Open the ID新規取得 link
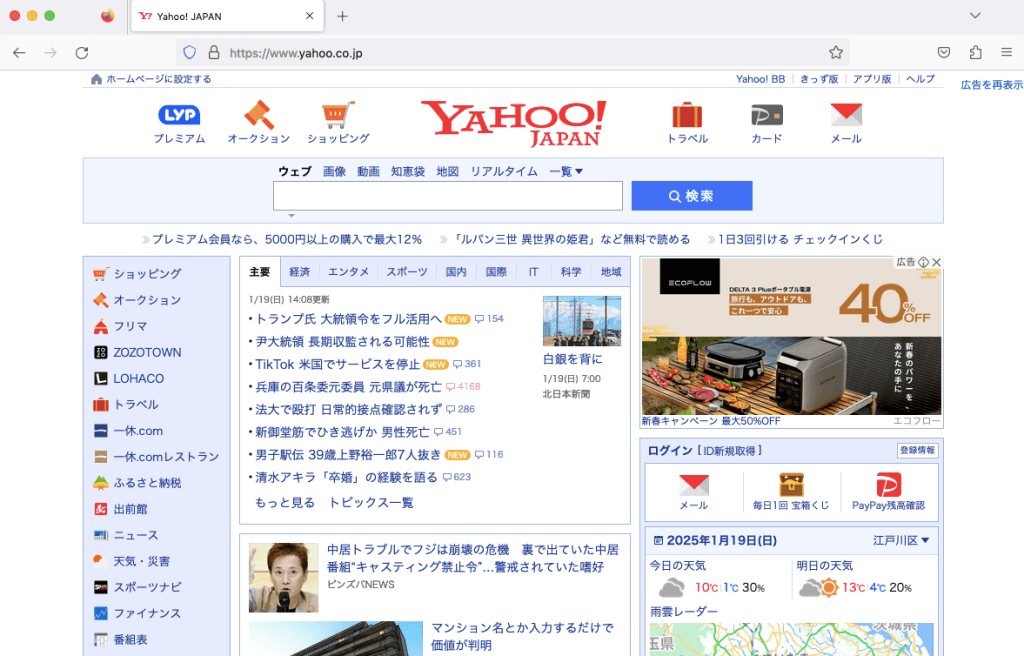This screenshot has width=1024, height=656. (728, 451)
